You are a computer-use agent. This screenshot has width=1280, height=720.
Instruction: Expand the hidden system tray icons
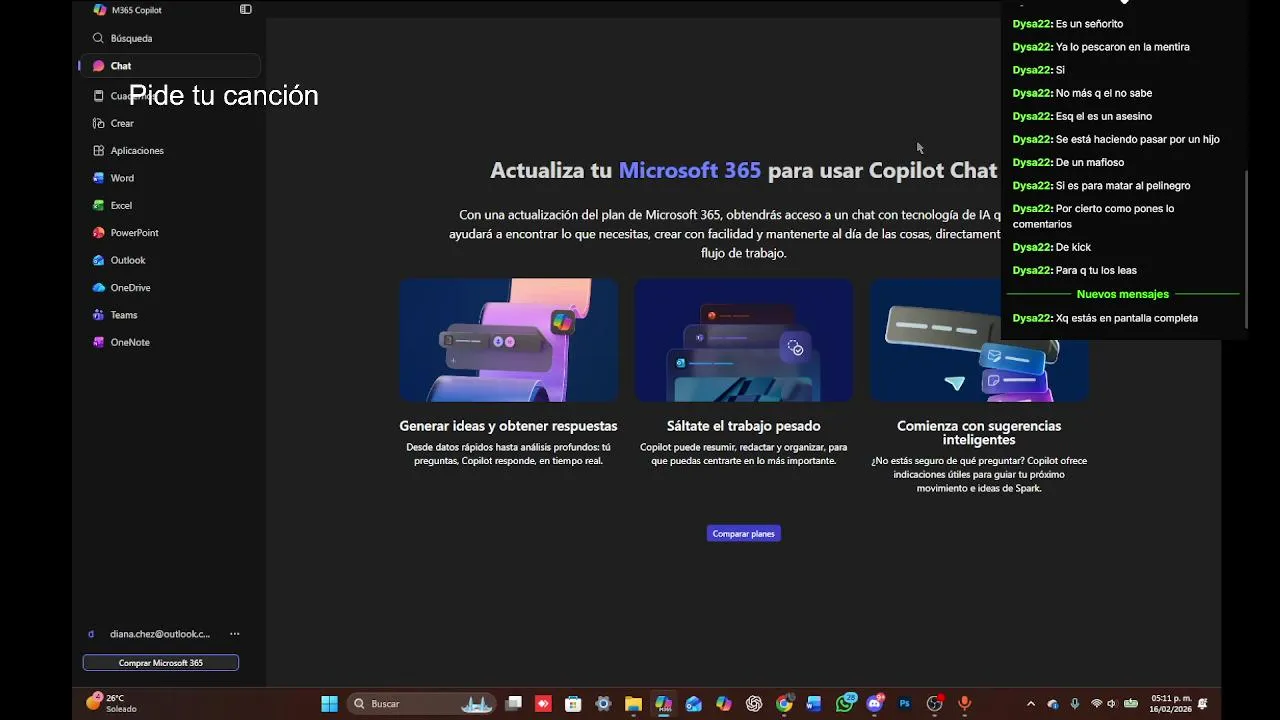1031,704
